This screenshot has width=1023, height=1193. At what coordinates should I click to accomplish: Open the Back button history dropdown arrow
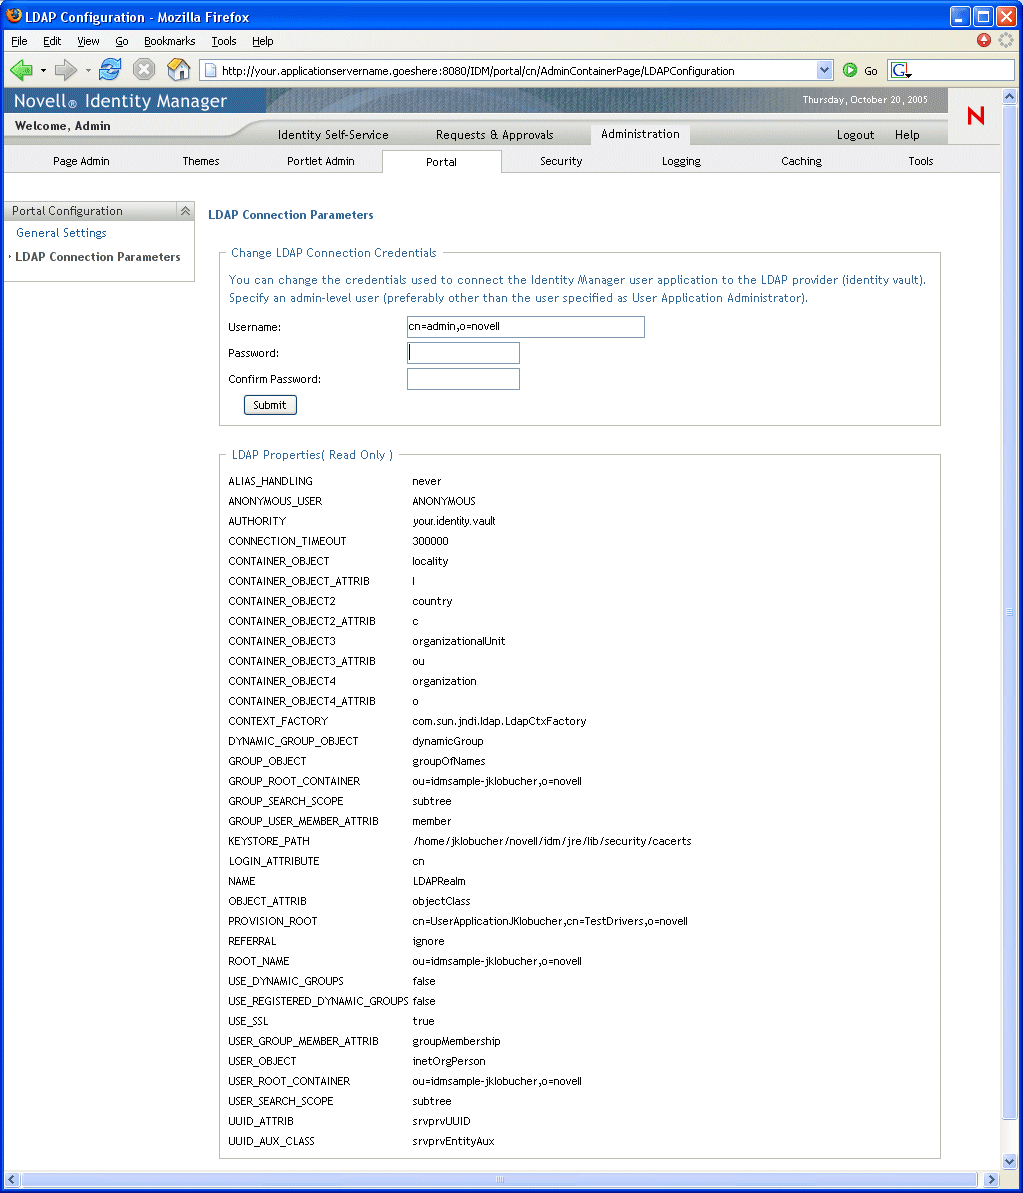pos(43,71)
